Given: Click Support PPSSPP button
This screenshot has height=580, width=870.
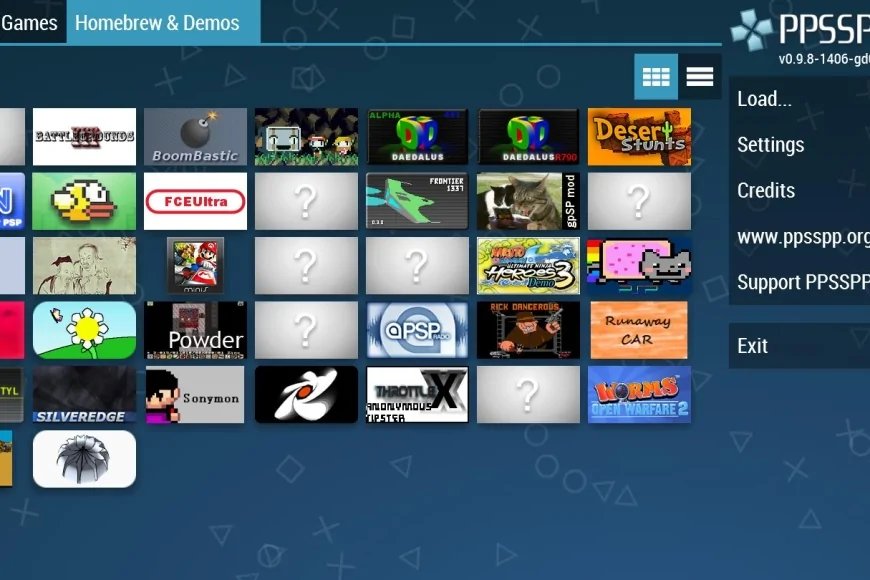Looking at the screenshot, I should 800,282.
